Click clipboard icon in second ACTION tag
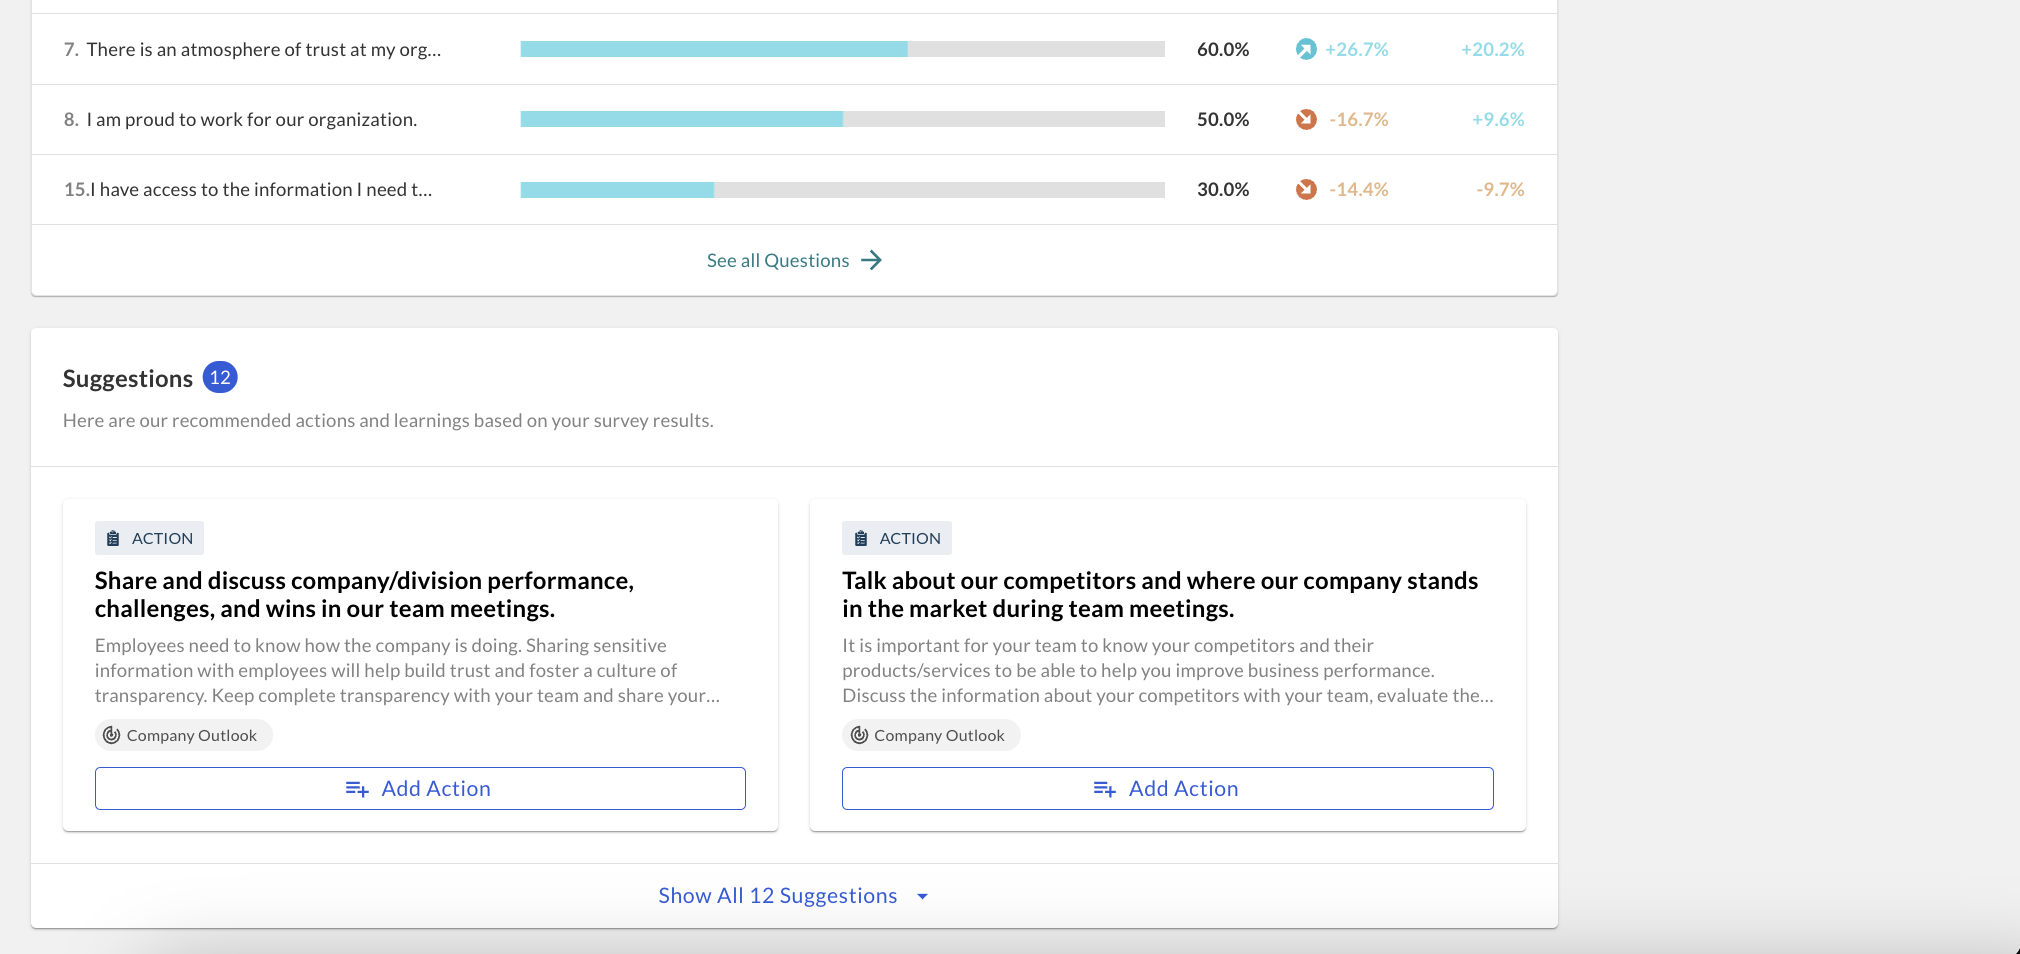The height and width of the screenshot is (954, 2020). 861,538
